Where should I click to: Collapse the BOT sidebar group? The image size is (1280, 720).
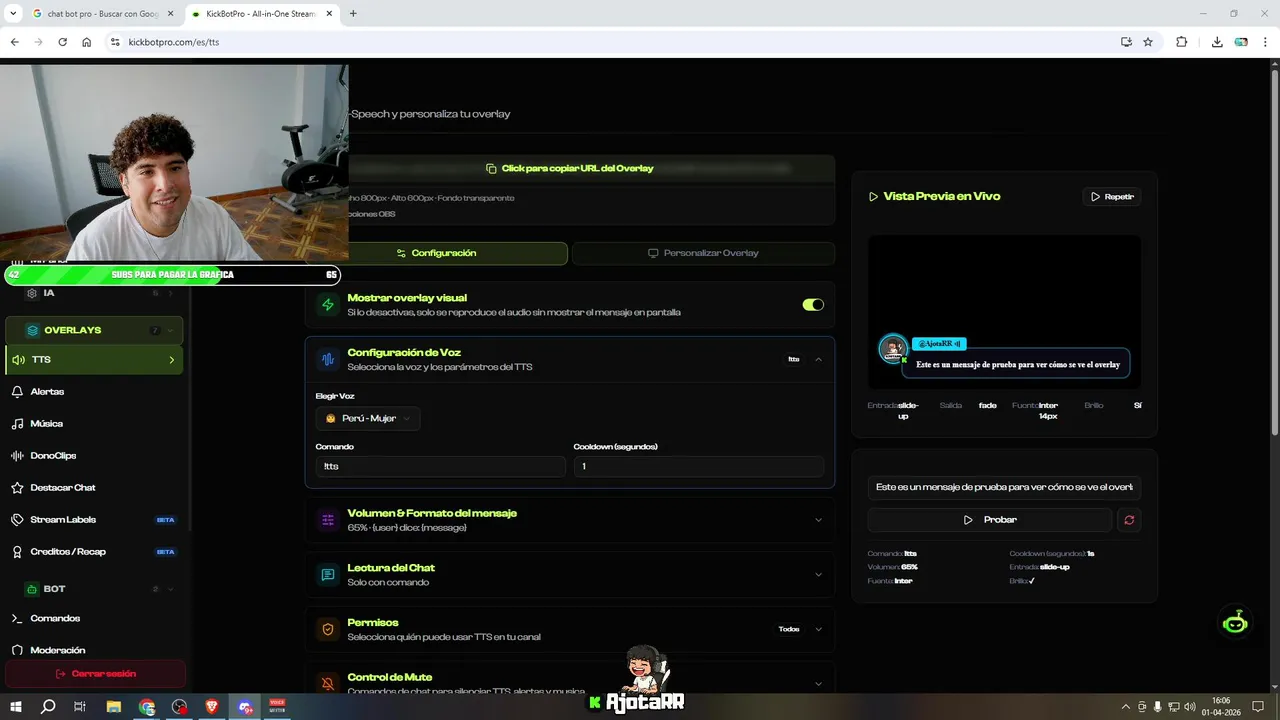click(x=94, y=589)
